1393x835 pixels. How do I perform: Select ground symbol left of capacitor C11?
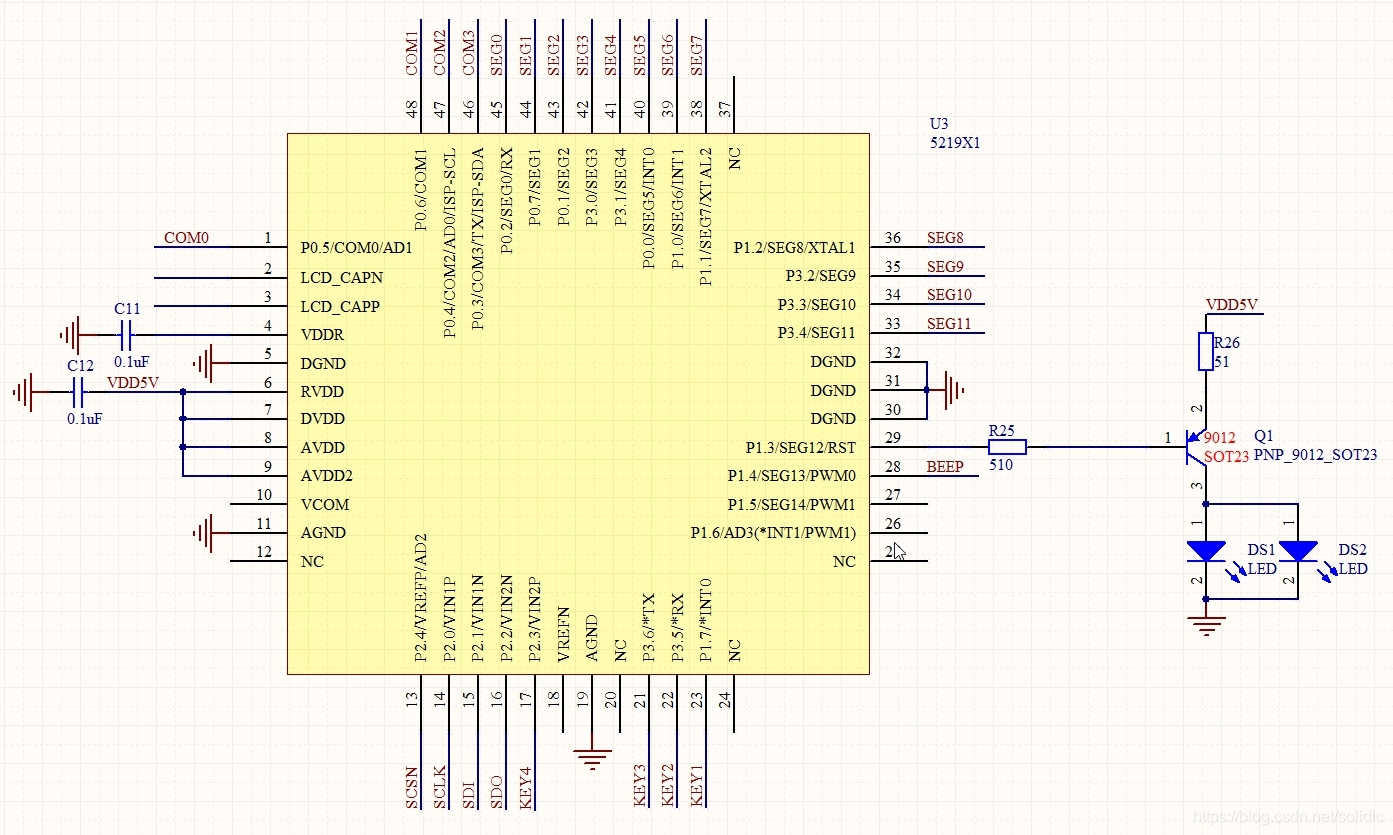point(70,334)
